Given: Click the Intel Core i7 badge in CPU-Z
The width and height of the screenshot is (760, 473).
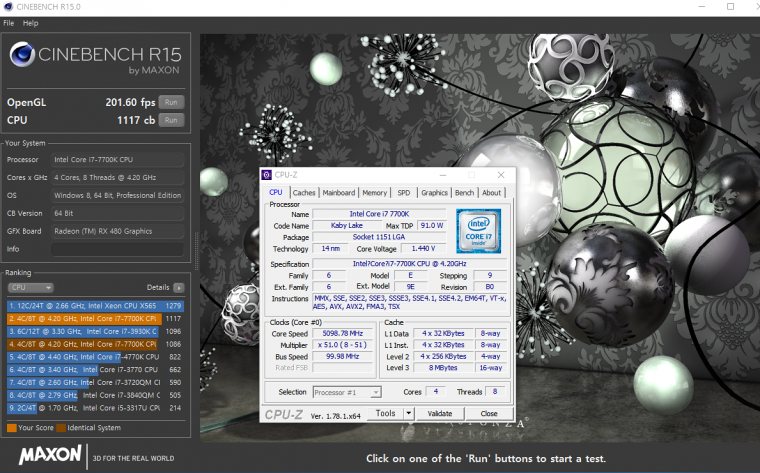Looking at the screenshot, I should pyautogui.click(x=478, y=231).
